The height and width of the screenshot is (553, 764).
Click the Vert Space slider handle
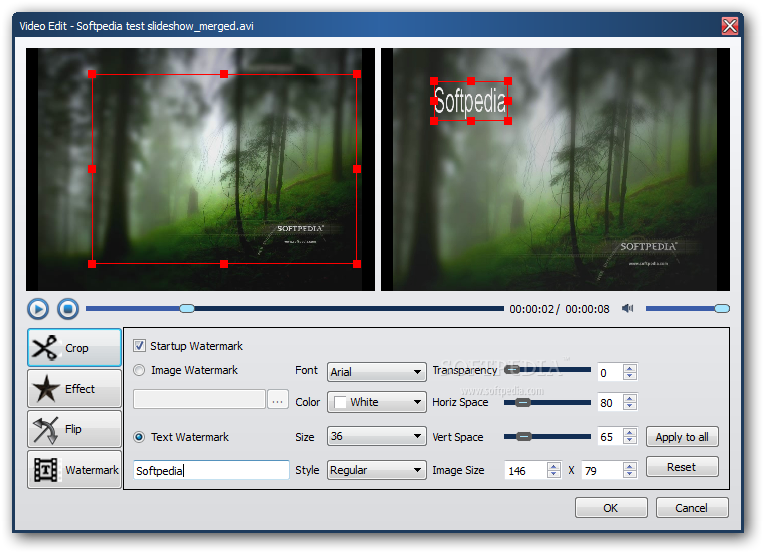pyautogui.click(x=524, y=436)
